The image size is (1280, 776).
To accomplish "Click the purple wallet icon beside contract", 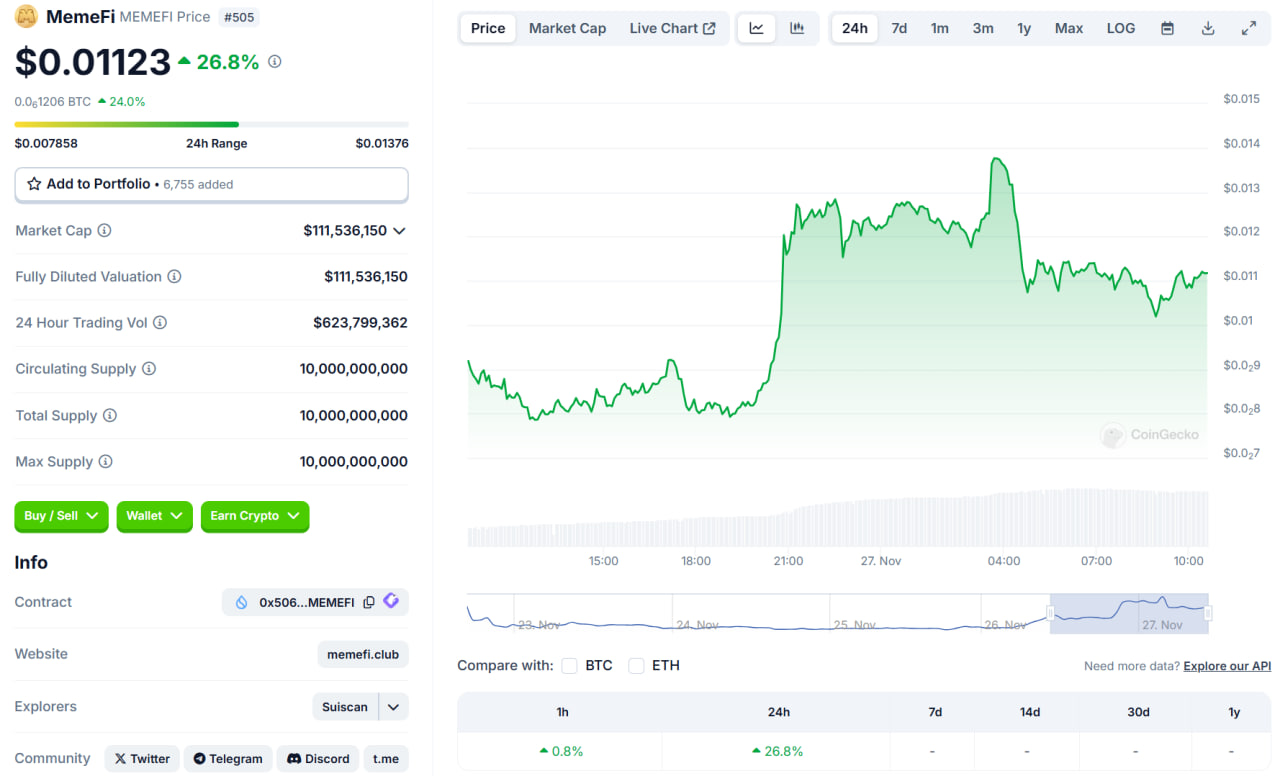I will pos(391,601).
